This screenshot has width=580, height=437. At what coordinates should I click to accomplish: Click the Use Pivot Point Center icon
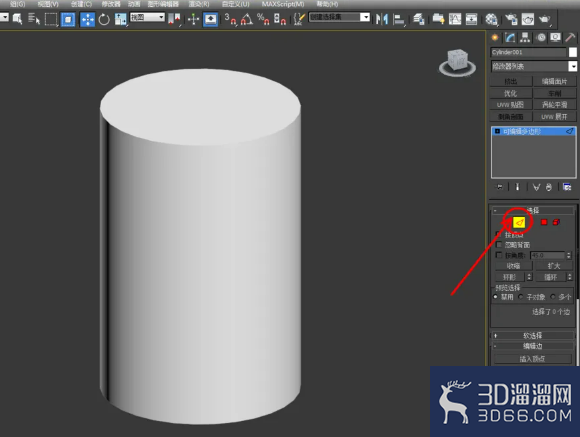click(x=174, y=19)
